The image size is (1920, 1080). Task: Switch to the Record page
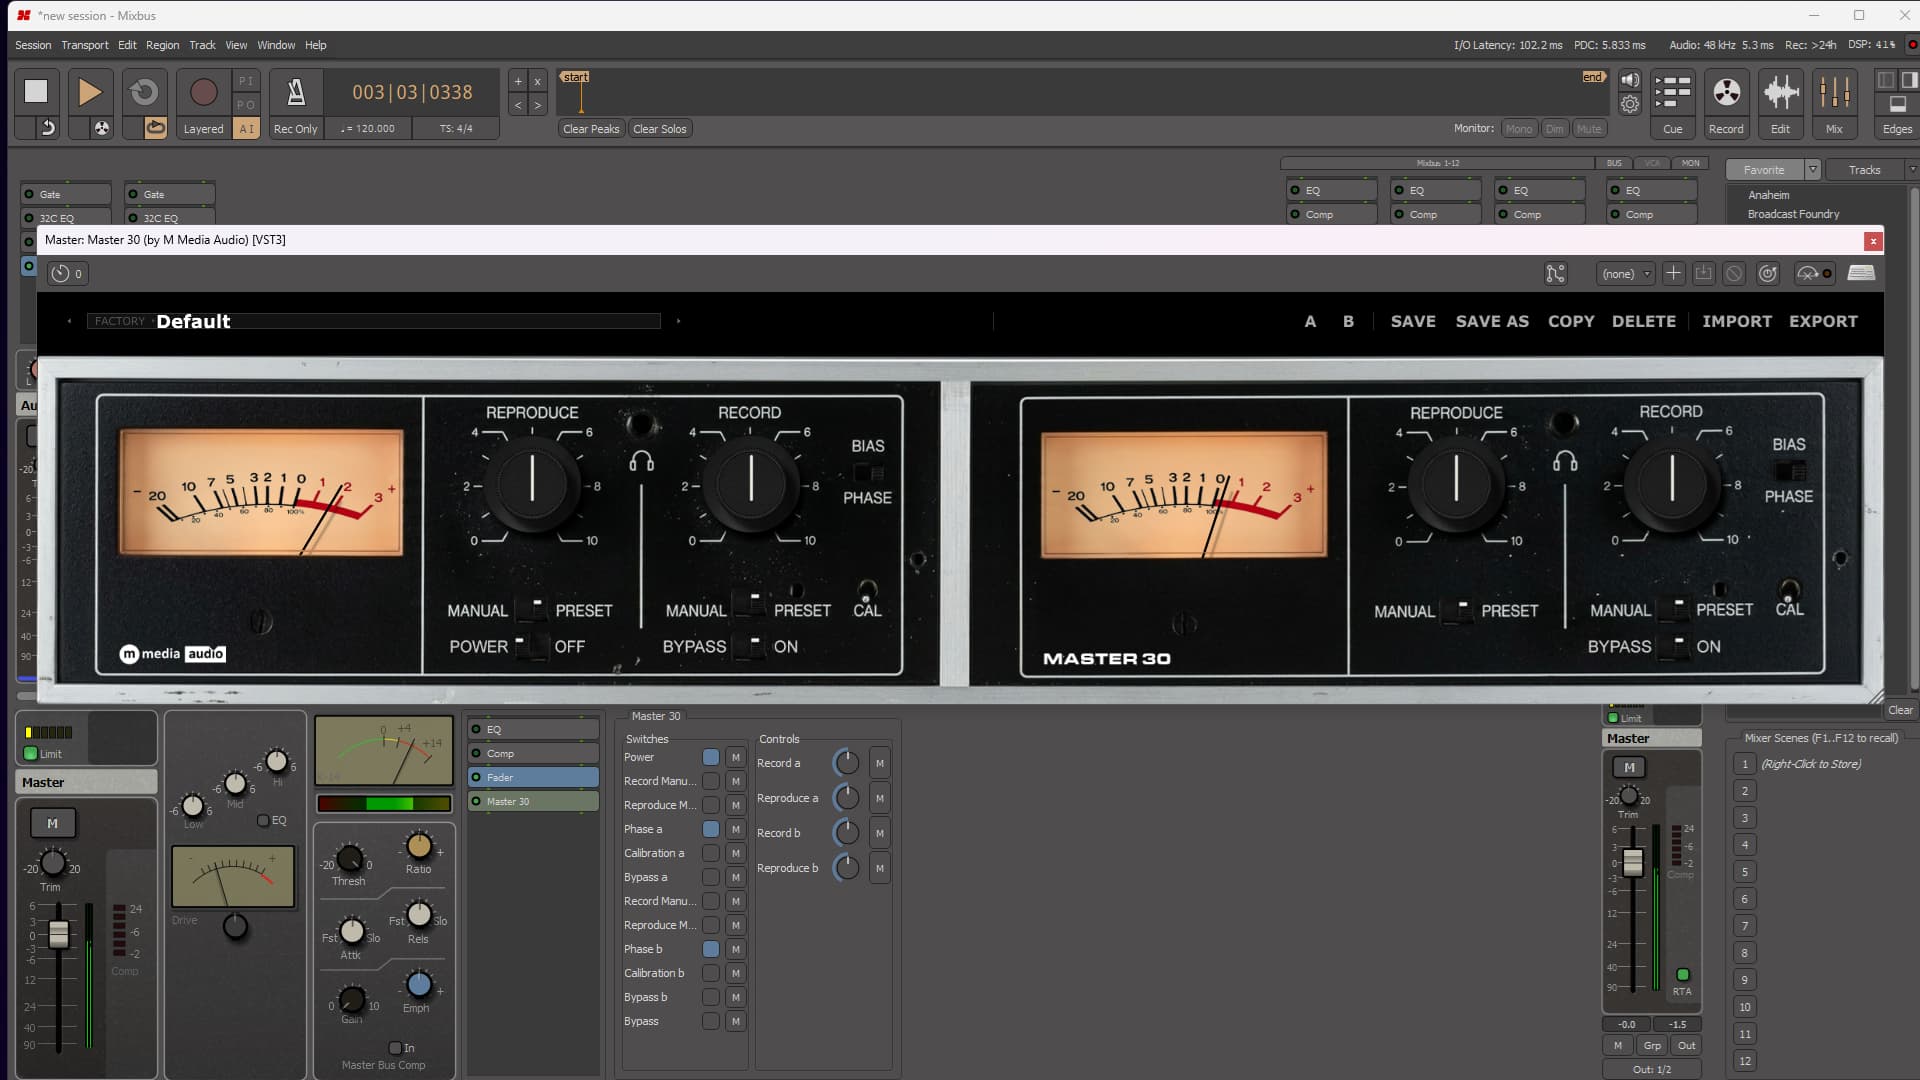click(1726, 103)
